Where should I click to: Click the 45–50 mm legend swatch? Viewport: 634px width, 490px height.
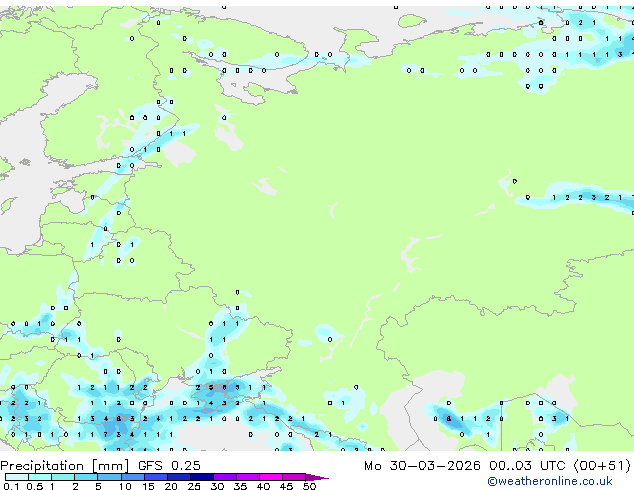(x=294, y=477)
